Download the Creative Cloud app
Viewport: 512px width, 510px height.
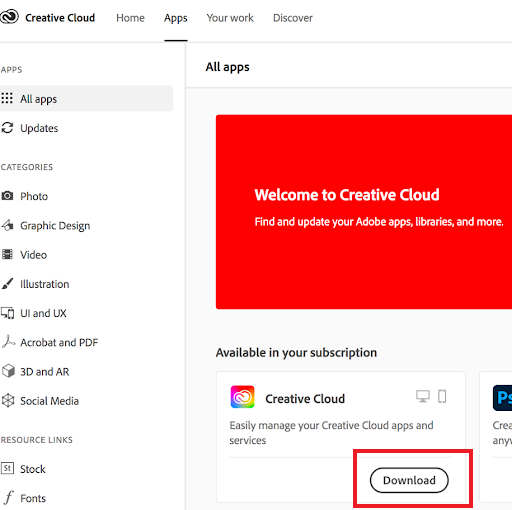(x=409, y=480)
